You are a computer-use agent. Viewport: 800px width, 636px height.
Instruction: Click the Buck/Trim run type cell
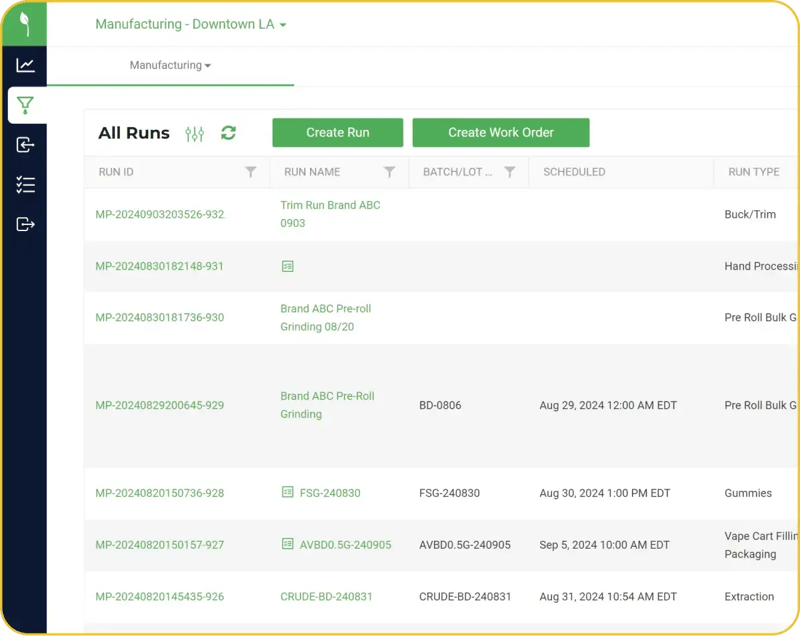pos(750,214)
